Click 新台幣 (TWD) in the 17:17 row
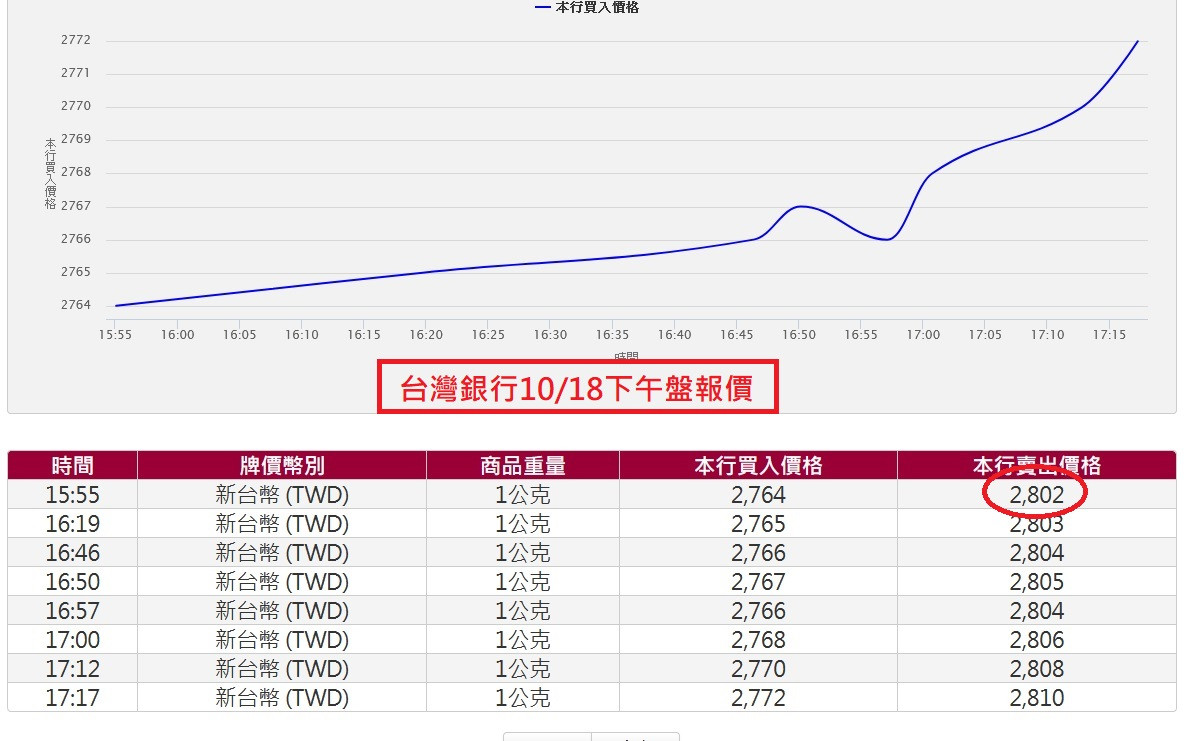The image size is (1188, 741). click(x=282, y=698)
